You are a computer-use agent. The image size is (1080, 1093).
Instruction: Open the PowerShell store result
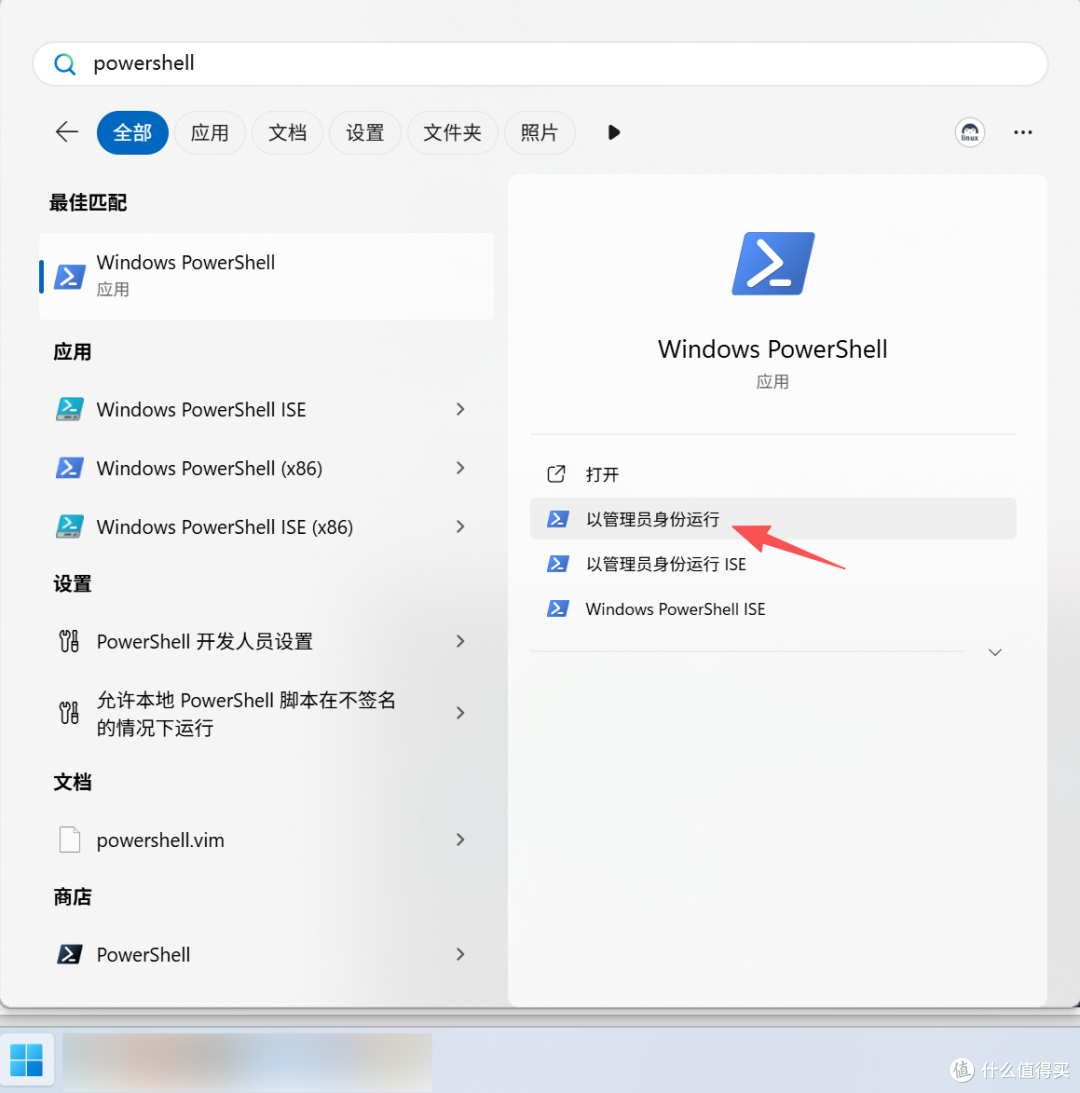(x=267, y=954)
